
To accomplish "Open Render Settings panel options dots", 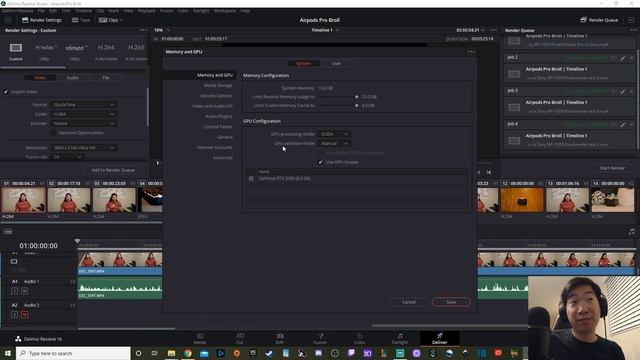I will [143, 30].
